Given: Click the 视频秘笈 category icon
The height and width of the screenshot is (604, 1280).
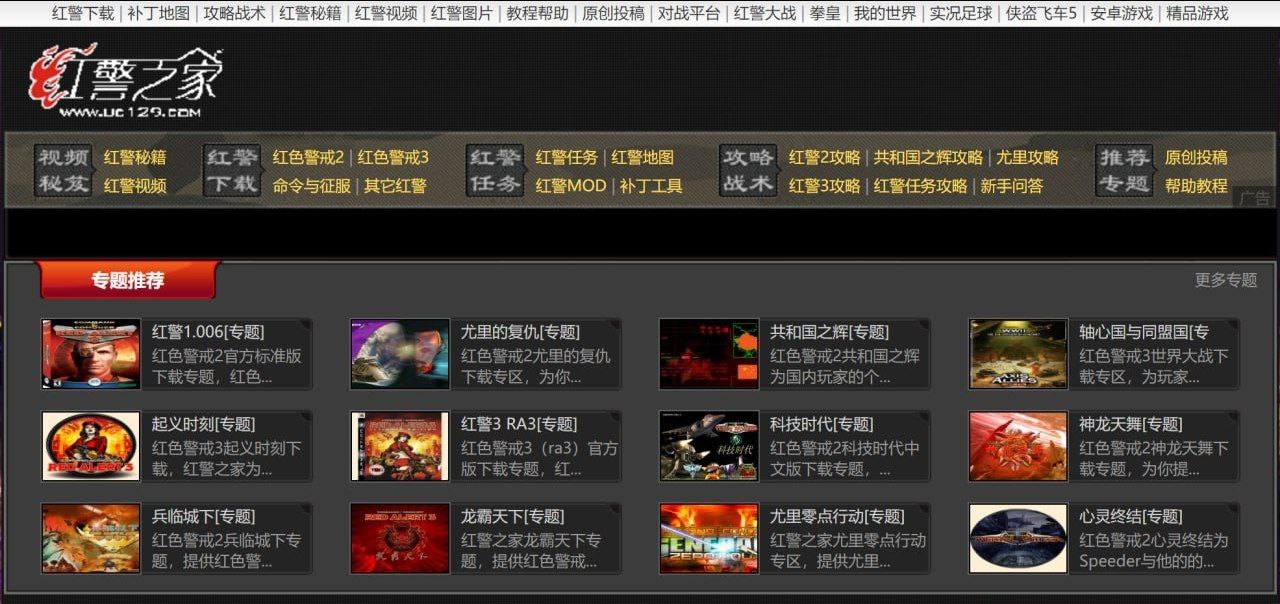Looking at the screenshot, I should (64, 171).
